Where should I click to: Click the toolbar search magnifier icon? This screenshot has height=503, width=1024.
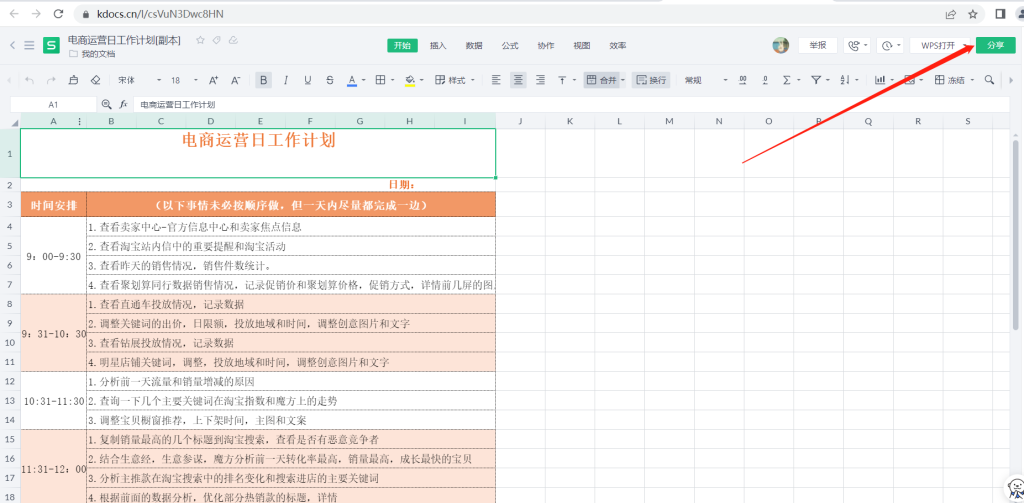click(x=989, y=80)
